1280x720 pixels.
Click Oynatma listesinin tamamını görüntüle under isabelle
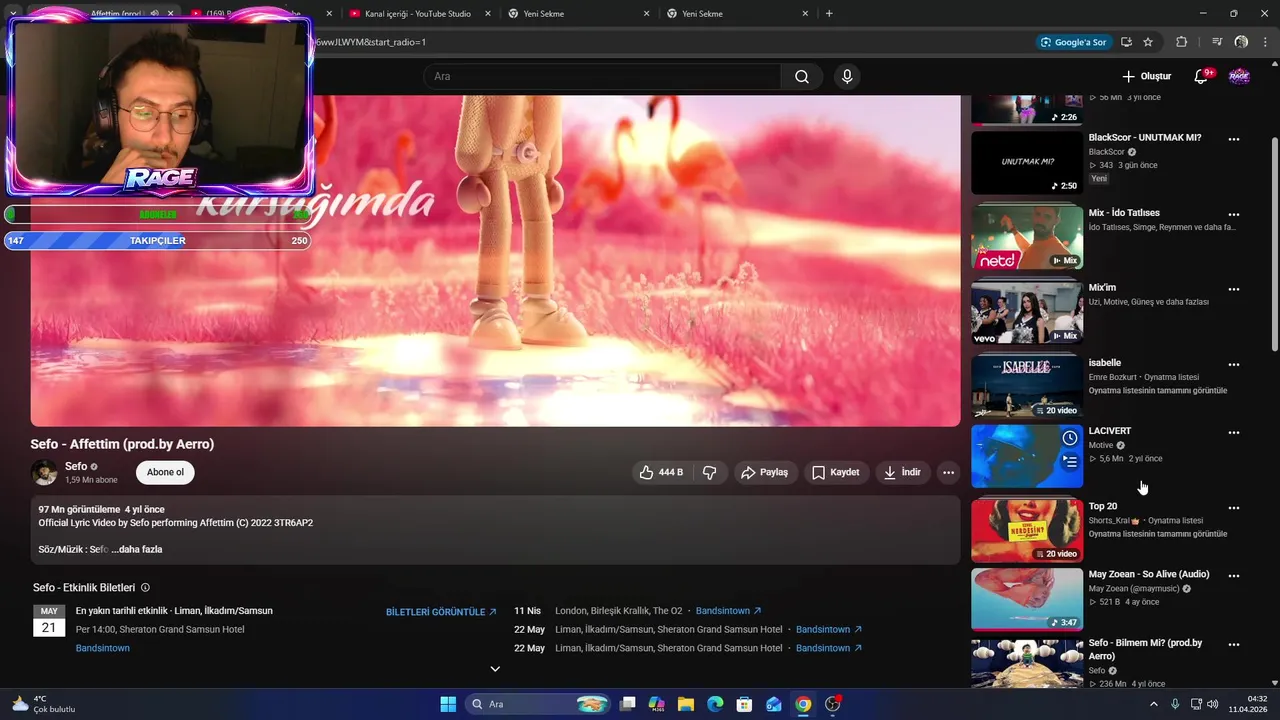tap(1158, 391)
